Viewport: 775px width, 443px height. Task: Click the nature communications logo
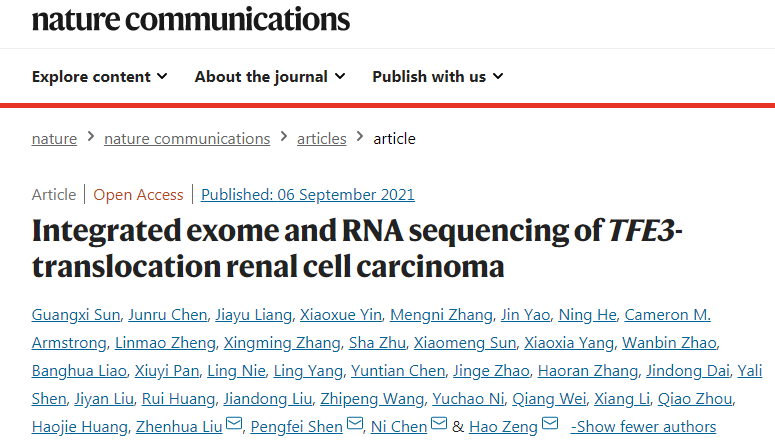(x=191, y=20)
